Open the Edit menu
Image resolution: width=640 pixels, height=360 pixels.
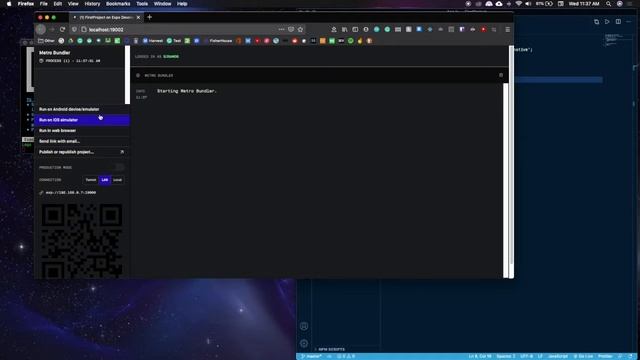click(58, 4)
